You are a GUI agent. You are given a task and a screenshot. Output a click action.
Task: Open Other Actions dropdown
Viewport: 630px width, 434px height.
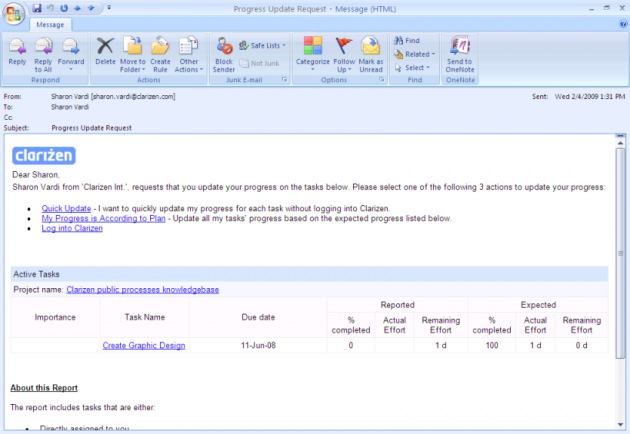coord(188,55)
